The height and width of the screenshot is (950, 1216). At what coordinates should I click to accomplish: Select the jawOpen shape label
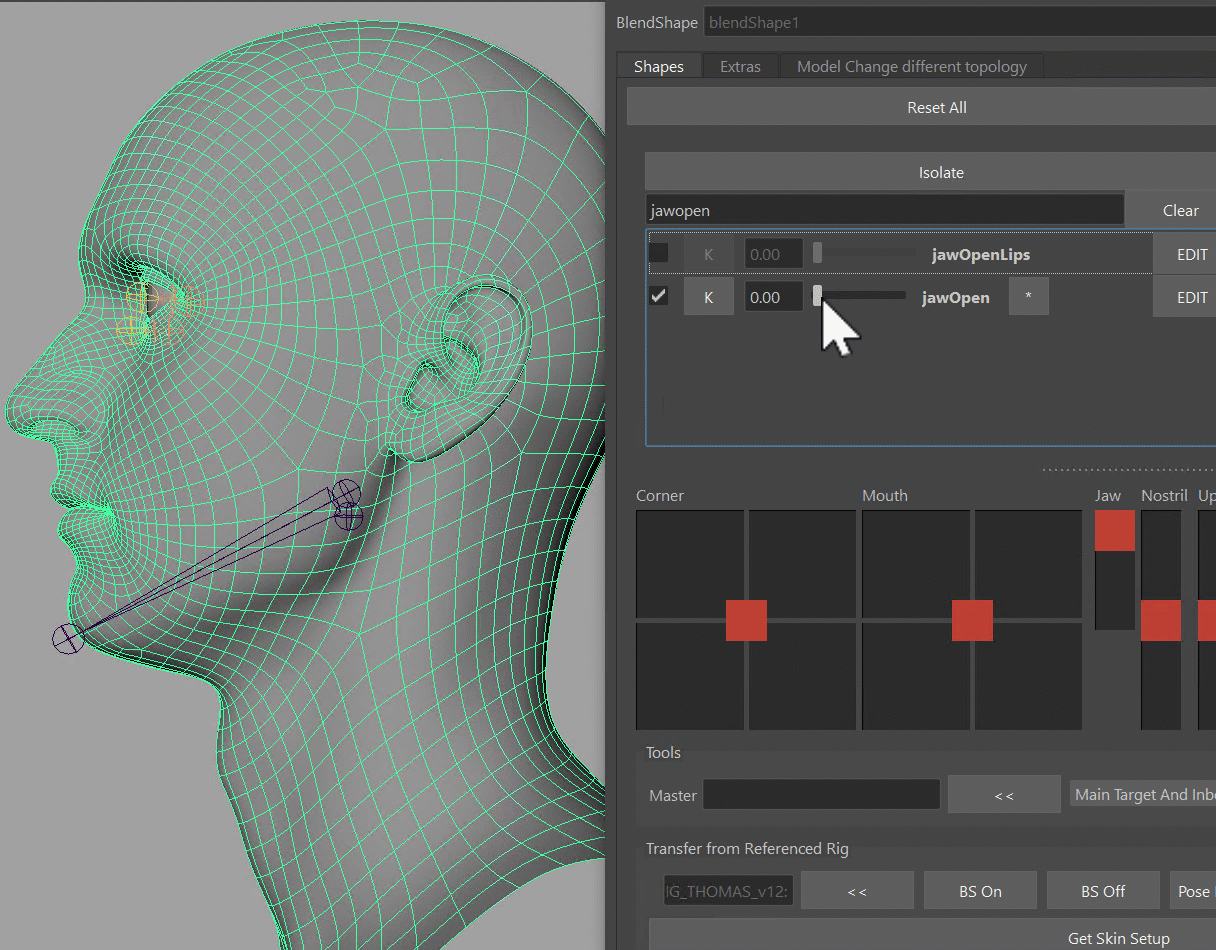pyautogui.click(x=956, y=297)
